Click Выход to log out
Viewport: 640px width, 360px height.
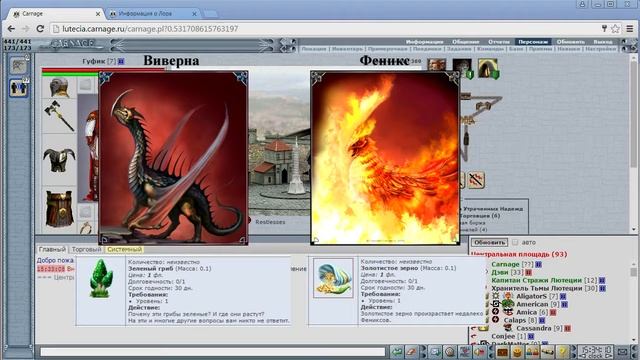click(602, 42)
